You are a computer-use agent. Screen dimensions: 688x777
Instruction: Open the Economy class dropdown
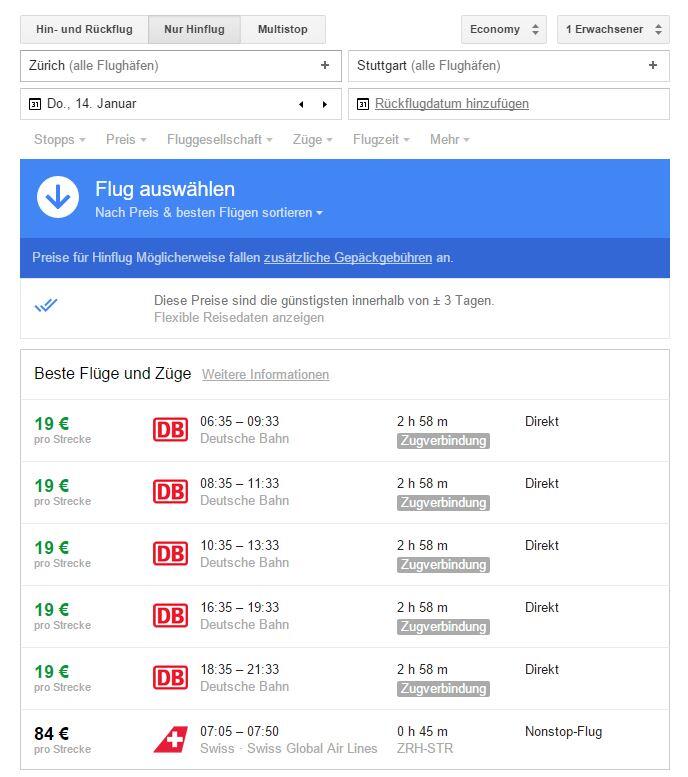coord(504,29)
